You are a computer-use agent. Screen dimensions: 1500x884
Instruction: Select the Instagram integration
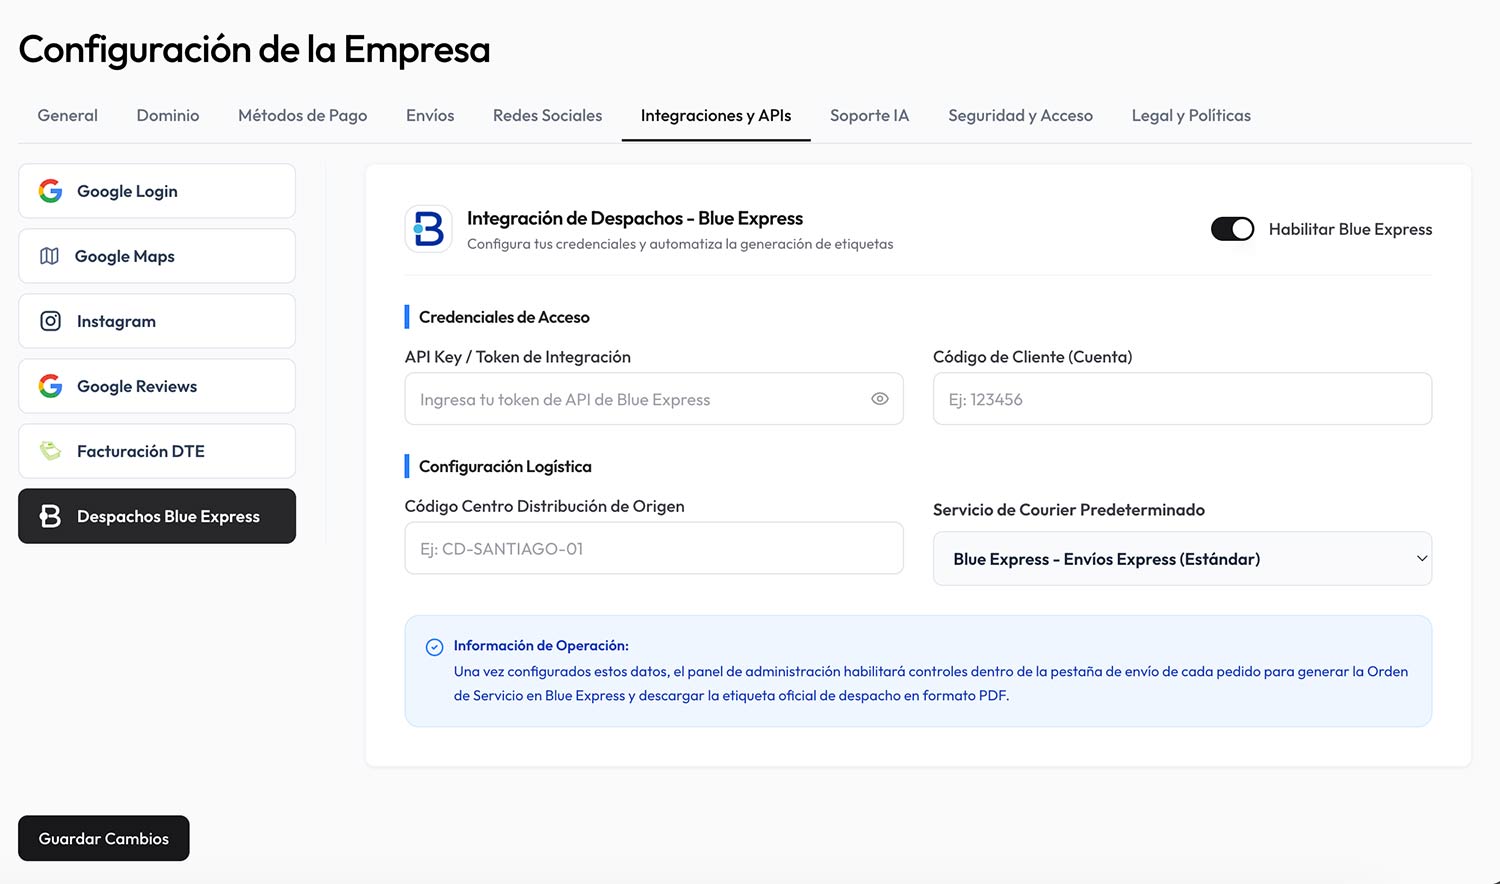157,321
